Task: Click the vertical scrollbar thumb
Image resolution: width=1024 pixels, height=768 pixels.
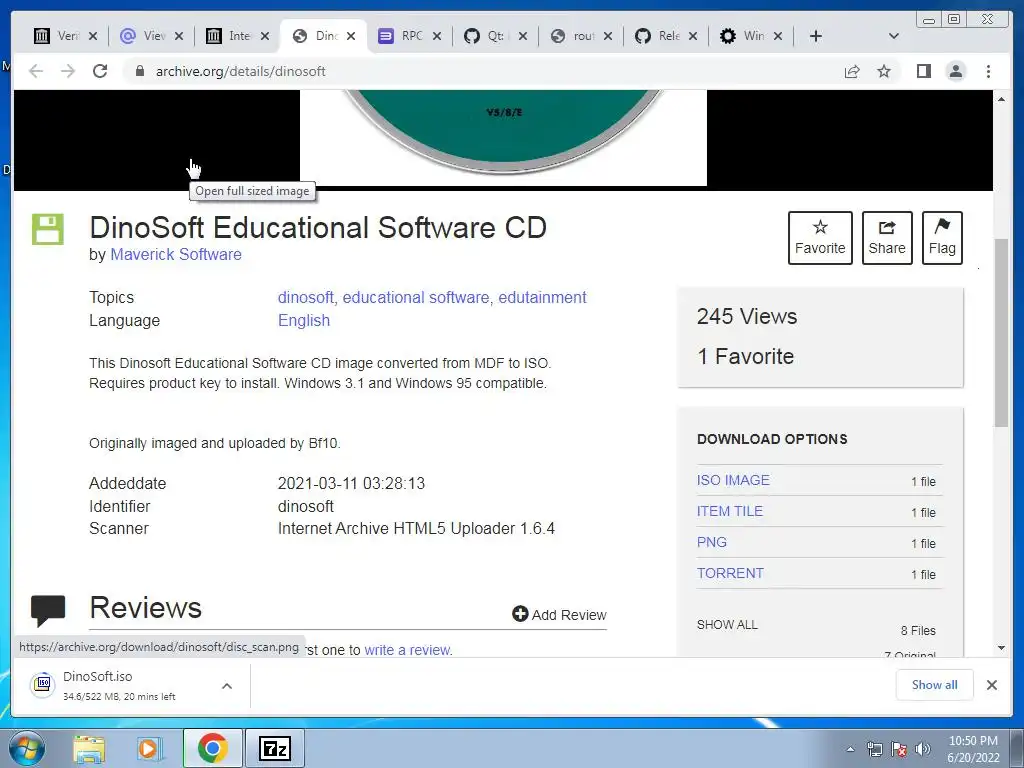Action: click(x=1001, y=333)
